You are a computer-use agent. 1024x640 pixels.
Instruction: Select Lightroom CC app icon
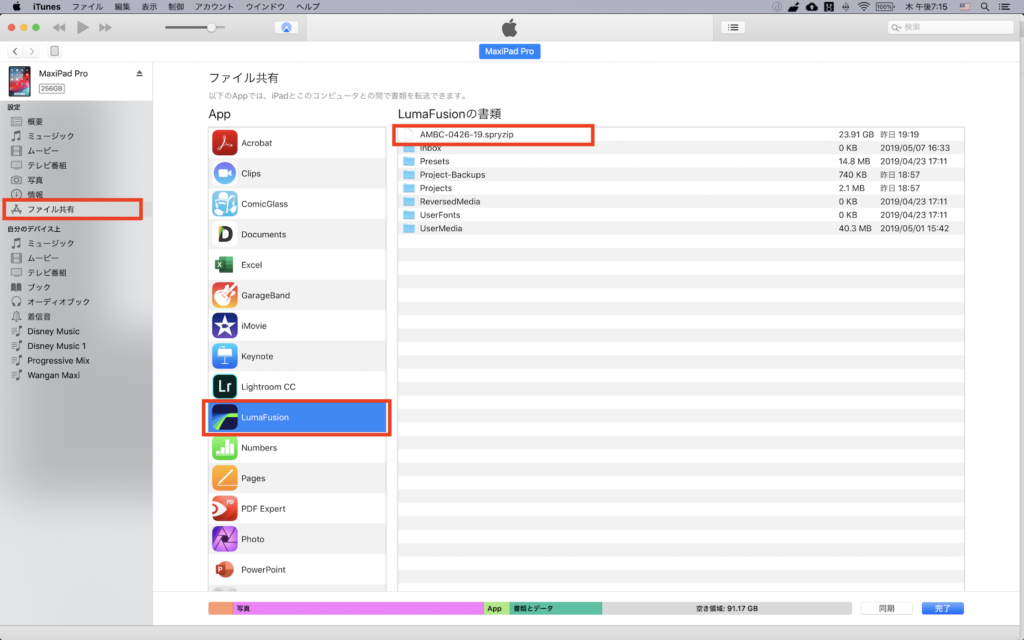(224, 387)
